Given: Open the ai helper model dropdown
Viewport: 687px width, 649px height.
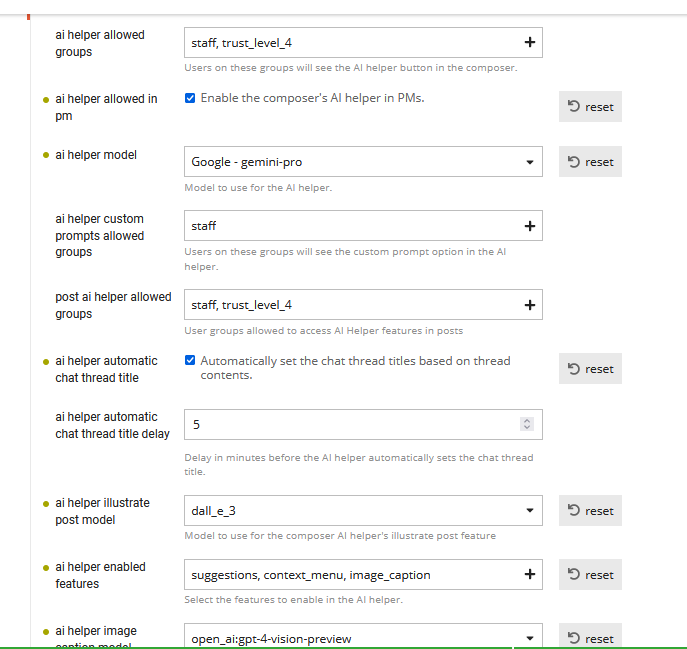Looking at the screenshot, I should (x=363, y=162).
